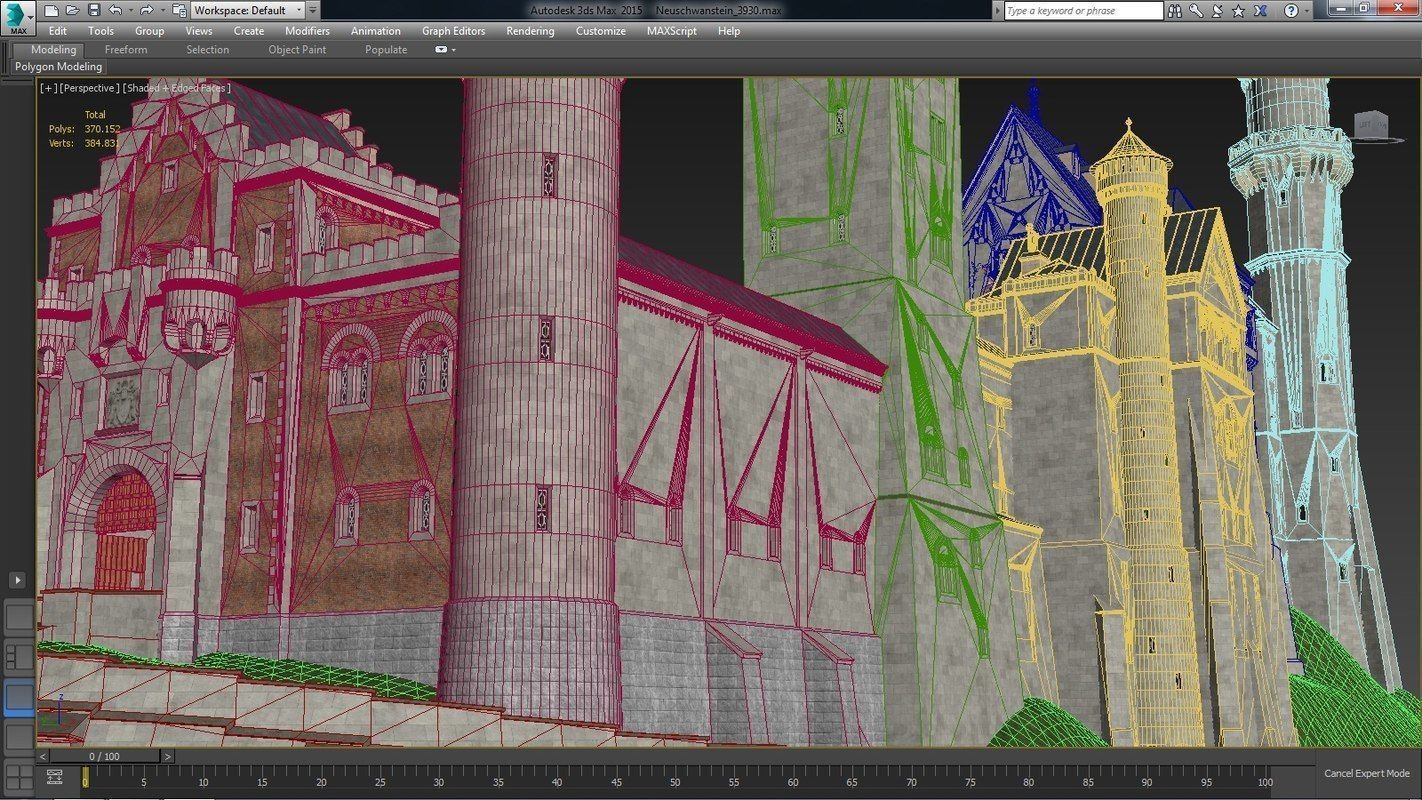The height and width of the screenshot is (800, 1422).
Task: Open the Autodesk Exchange X icon
Action: [x=1260, y=10]
